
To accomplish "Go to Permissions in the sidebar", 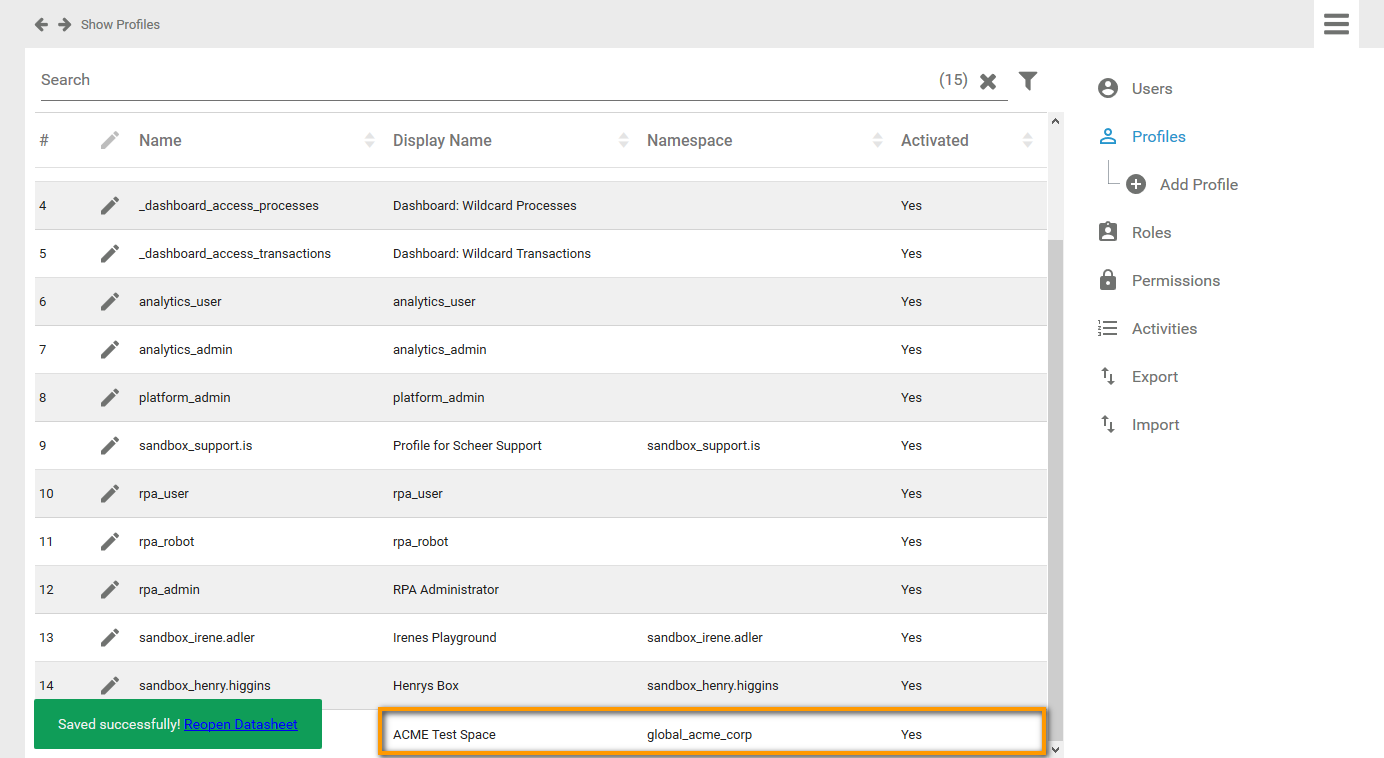I will click(1175, 281).
